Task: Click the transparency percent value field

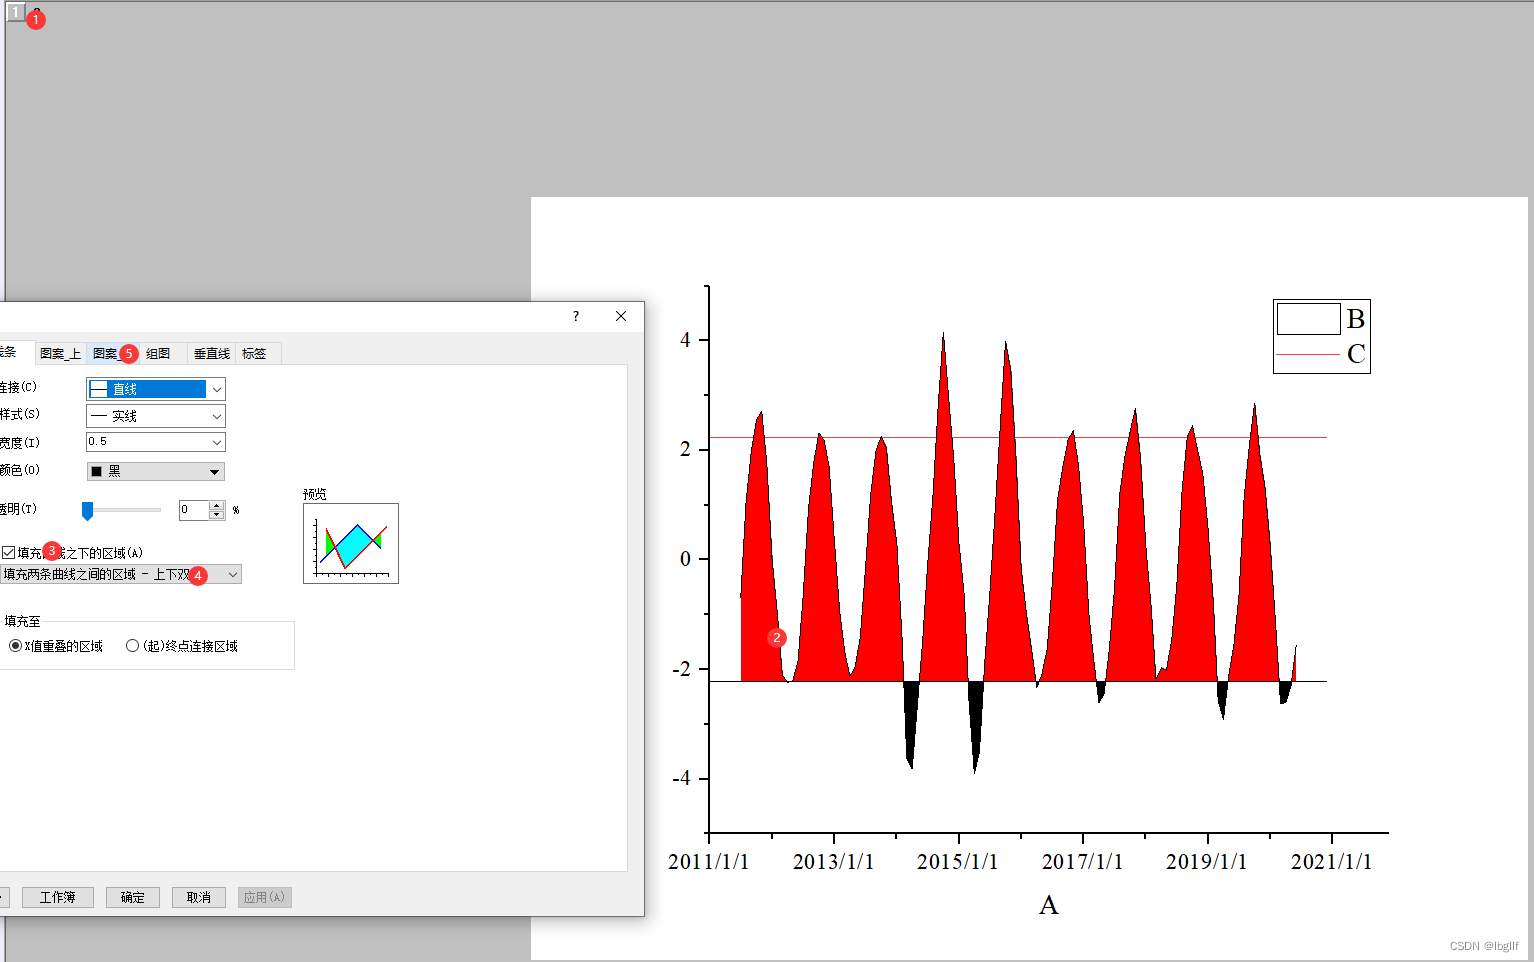Action: click(193, 510)
